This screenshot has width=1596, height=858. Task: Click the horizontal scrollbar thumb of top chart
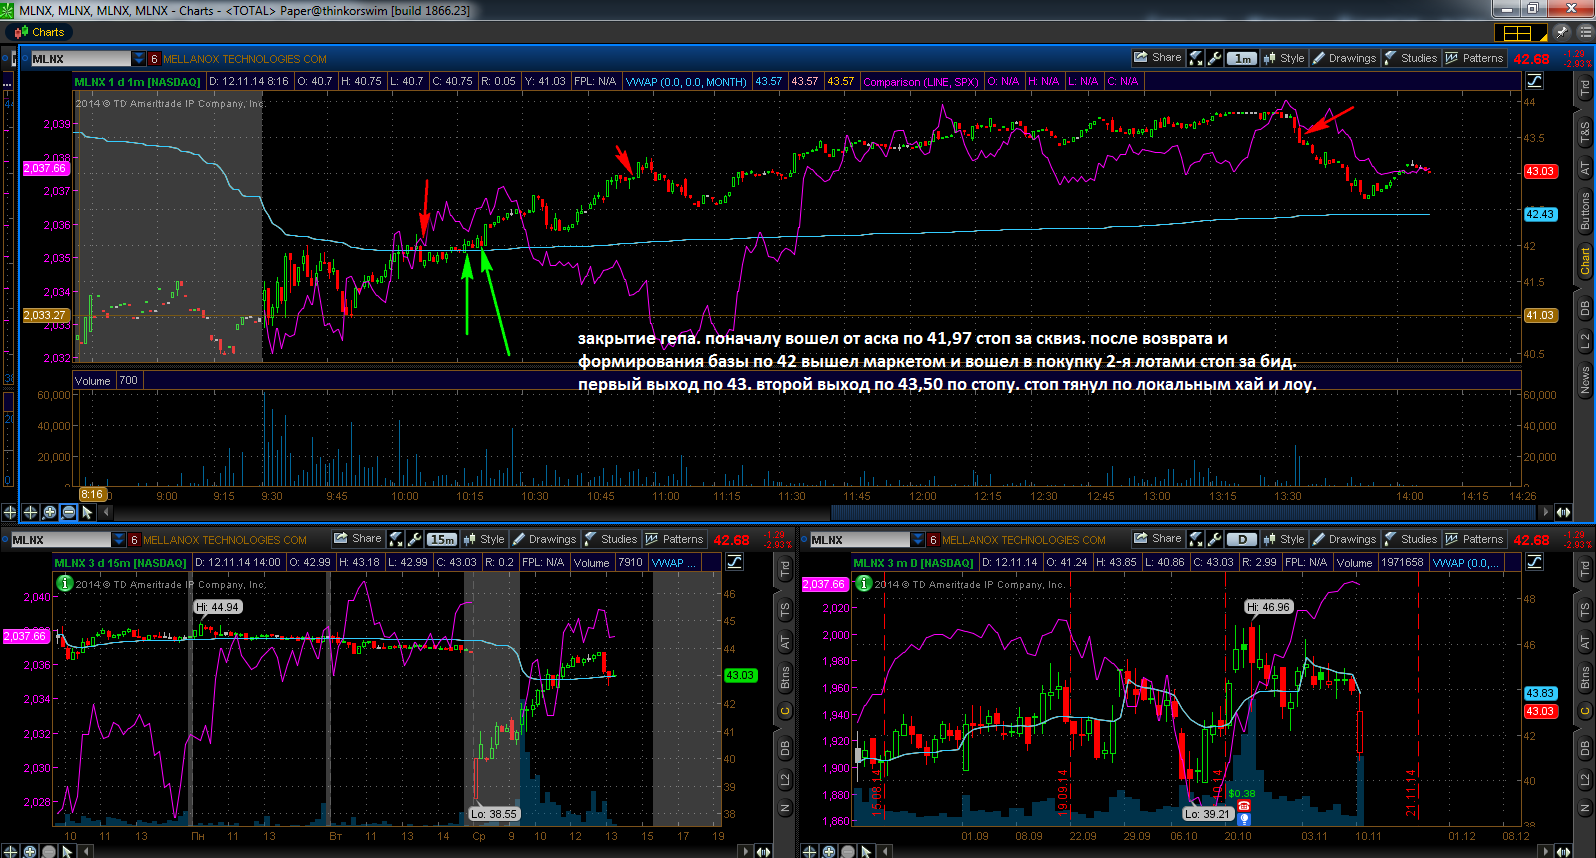[1185, 512]
